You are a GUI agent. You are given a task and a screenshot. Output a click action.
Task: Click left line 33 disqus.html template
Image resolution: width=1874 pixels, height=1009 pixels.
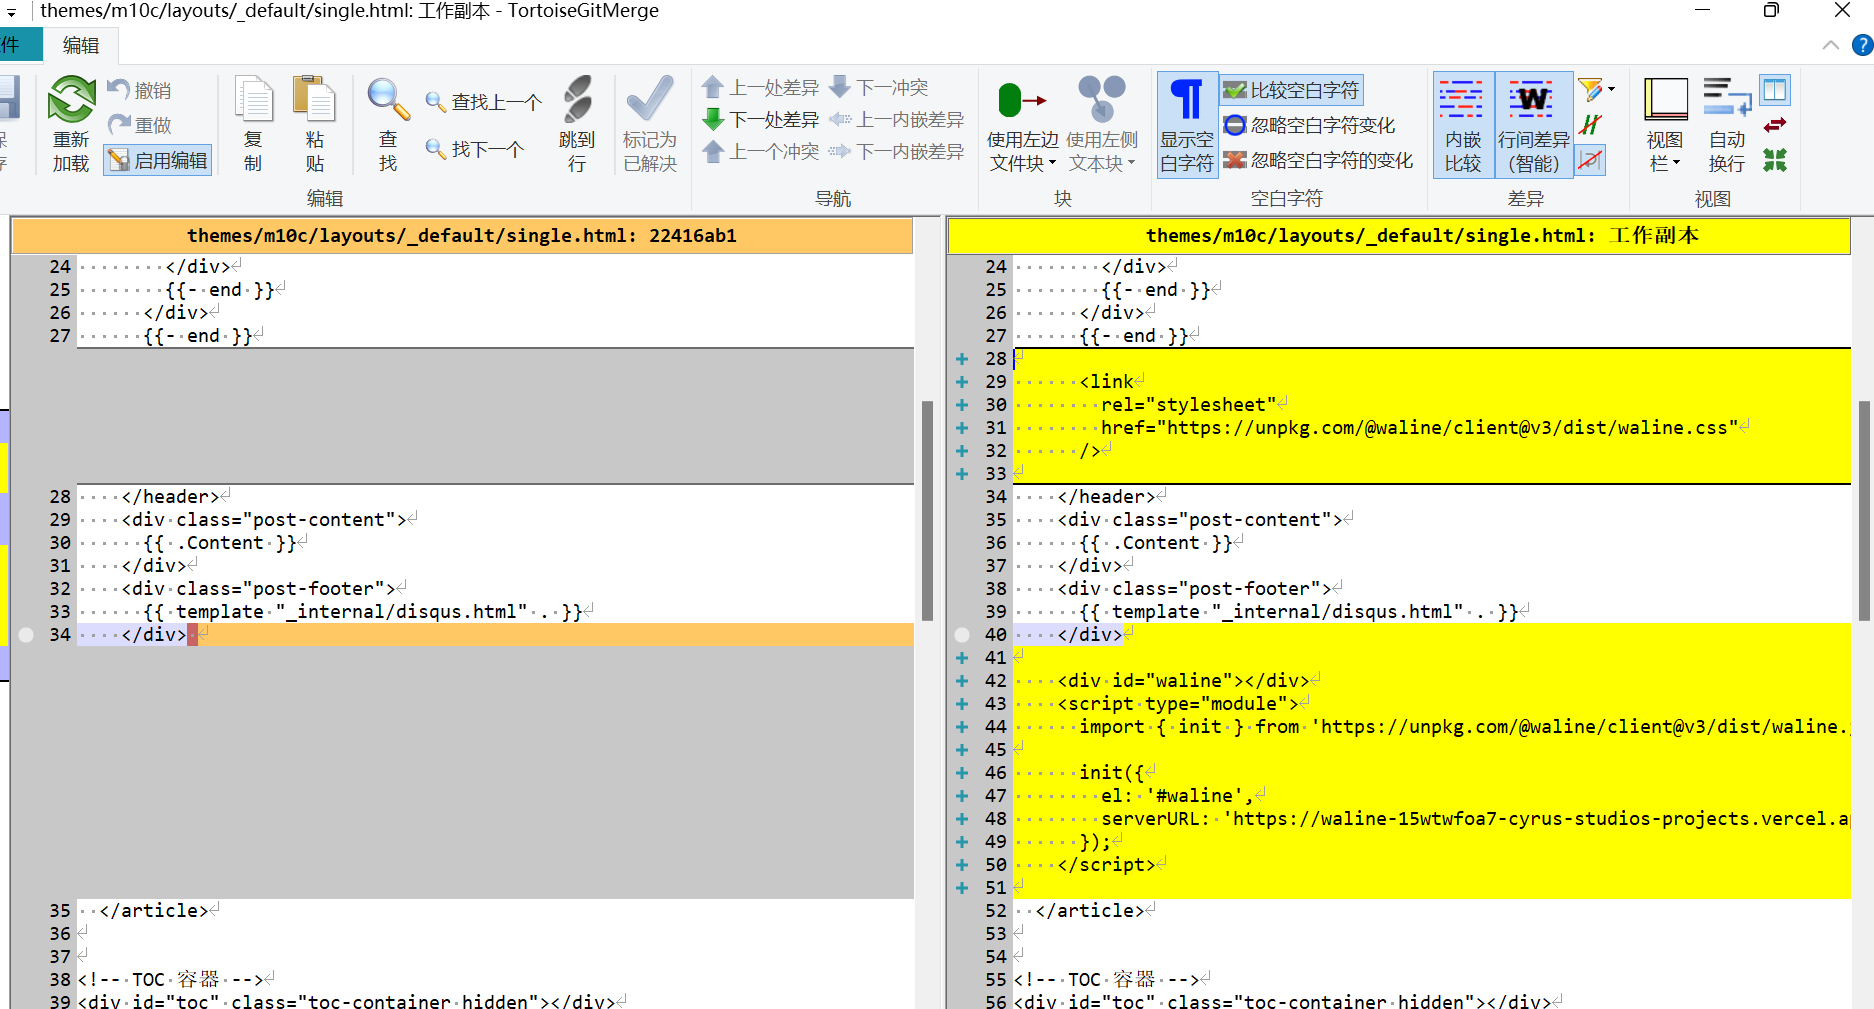pyautogui.click(x=363, y=611)
